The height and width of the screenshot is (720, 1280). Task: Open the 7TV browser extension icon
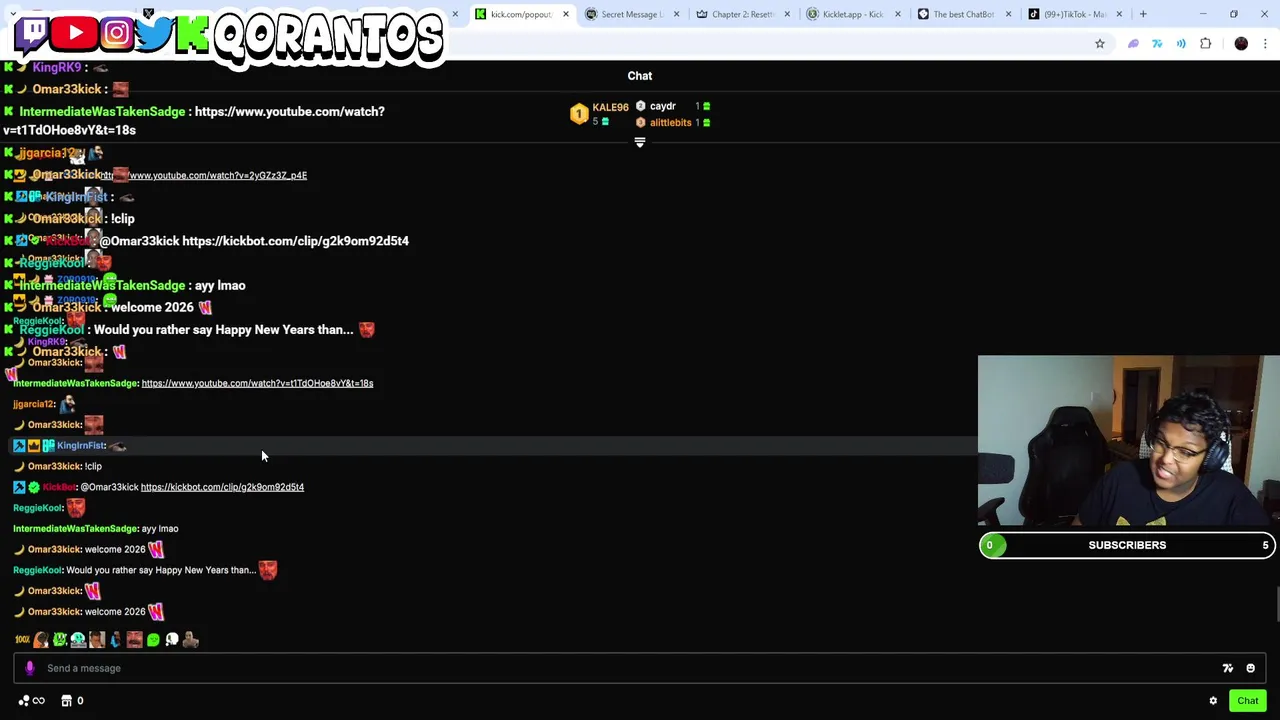[1157, 44]
